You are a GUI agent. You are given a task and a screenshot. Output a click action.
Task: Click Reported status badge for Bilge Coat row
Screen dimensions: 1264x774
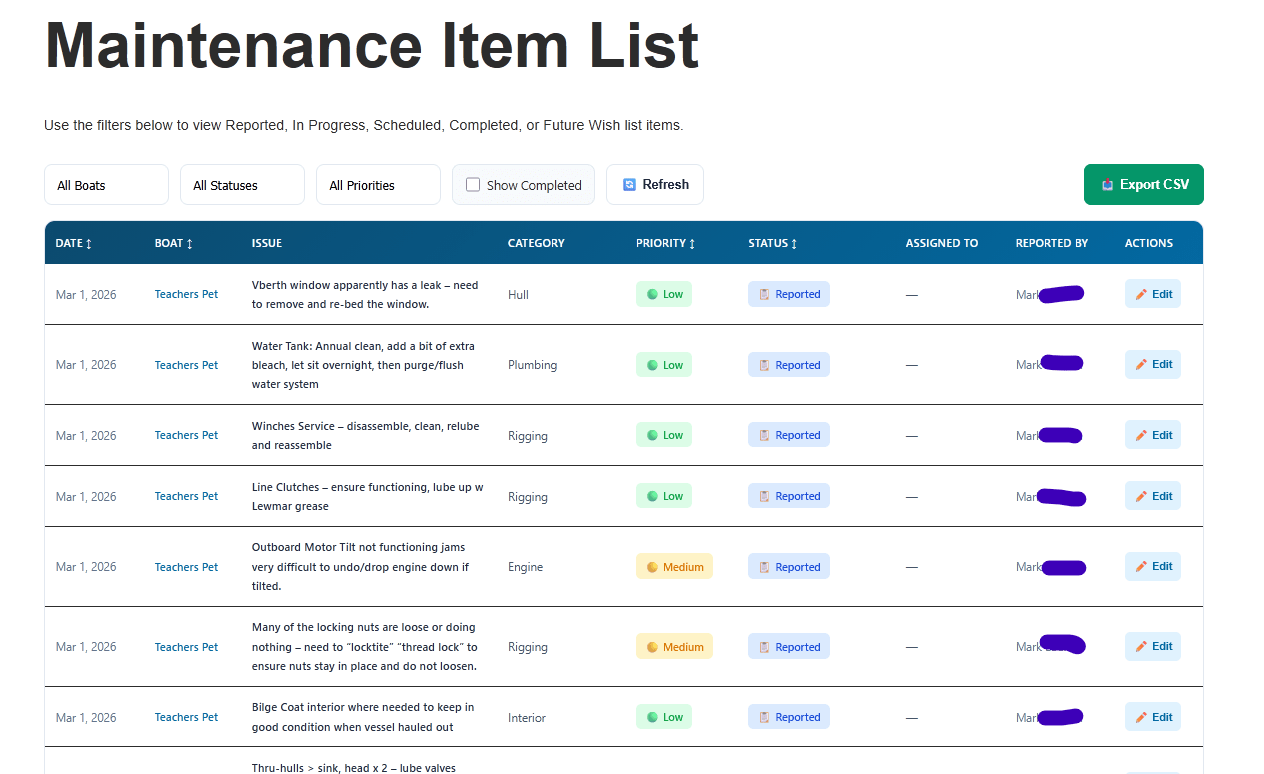pos(788,718)
